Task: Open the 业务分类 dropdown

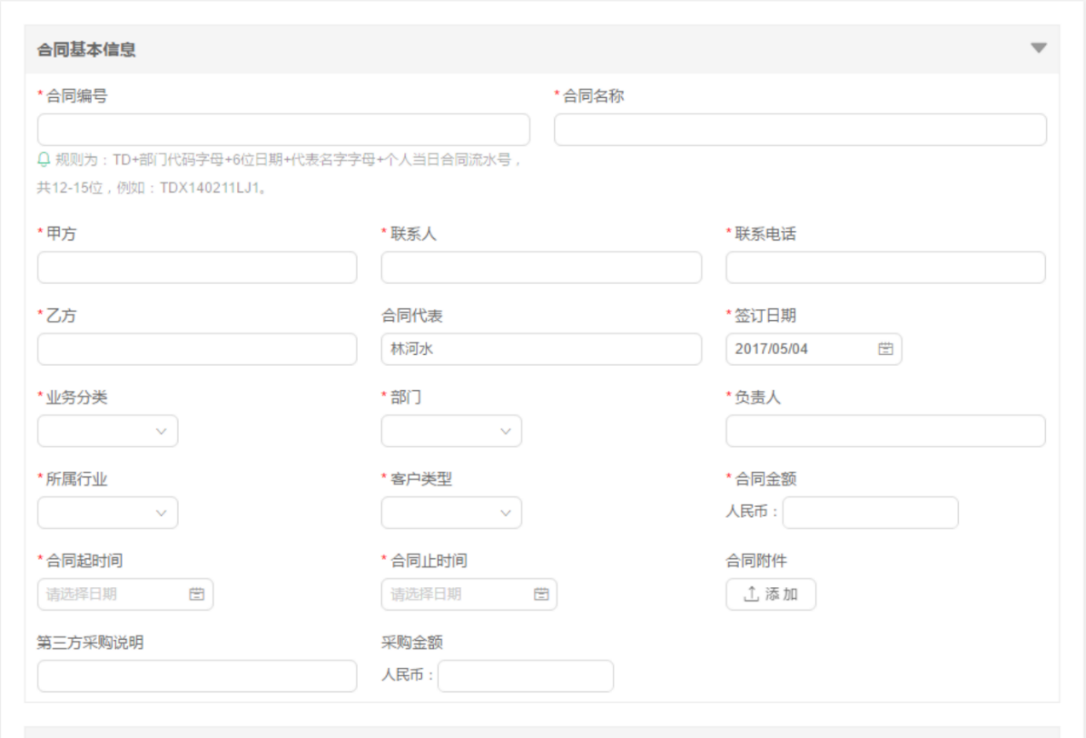Action: pos(107,431)
